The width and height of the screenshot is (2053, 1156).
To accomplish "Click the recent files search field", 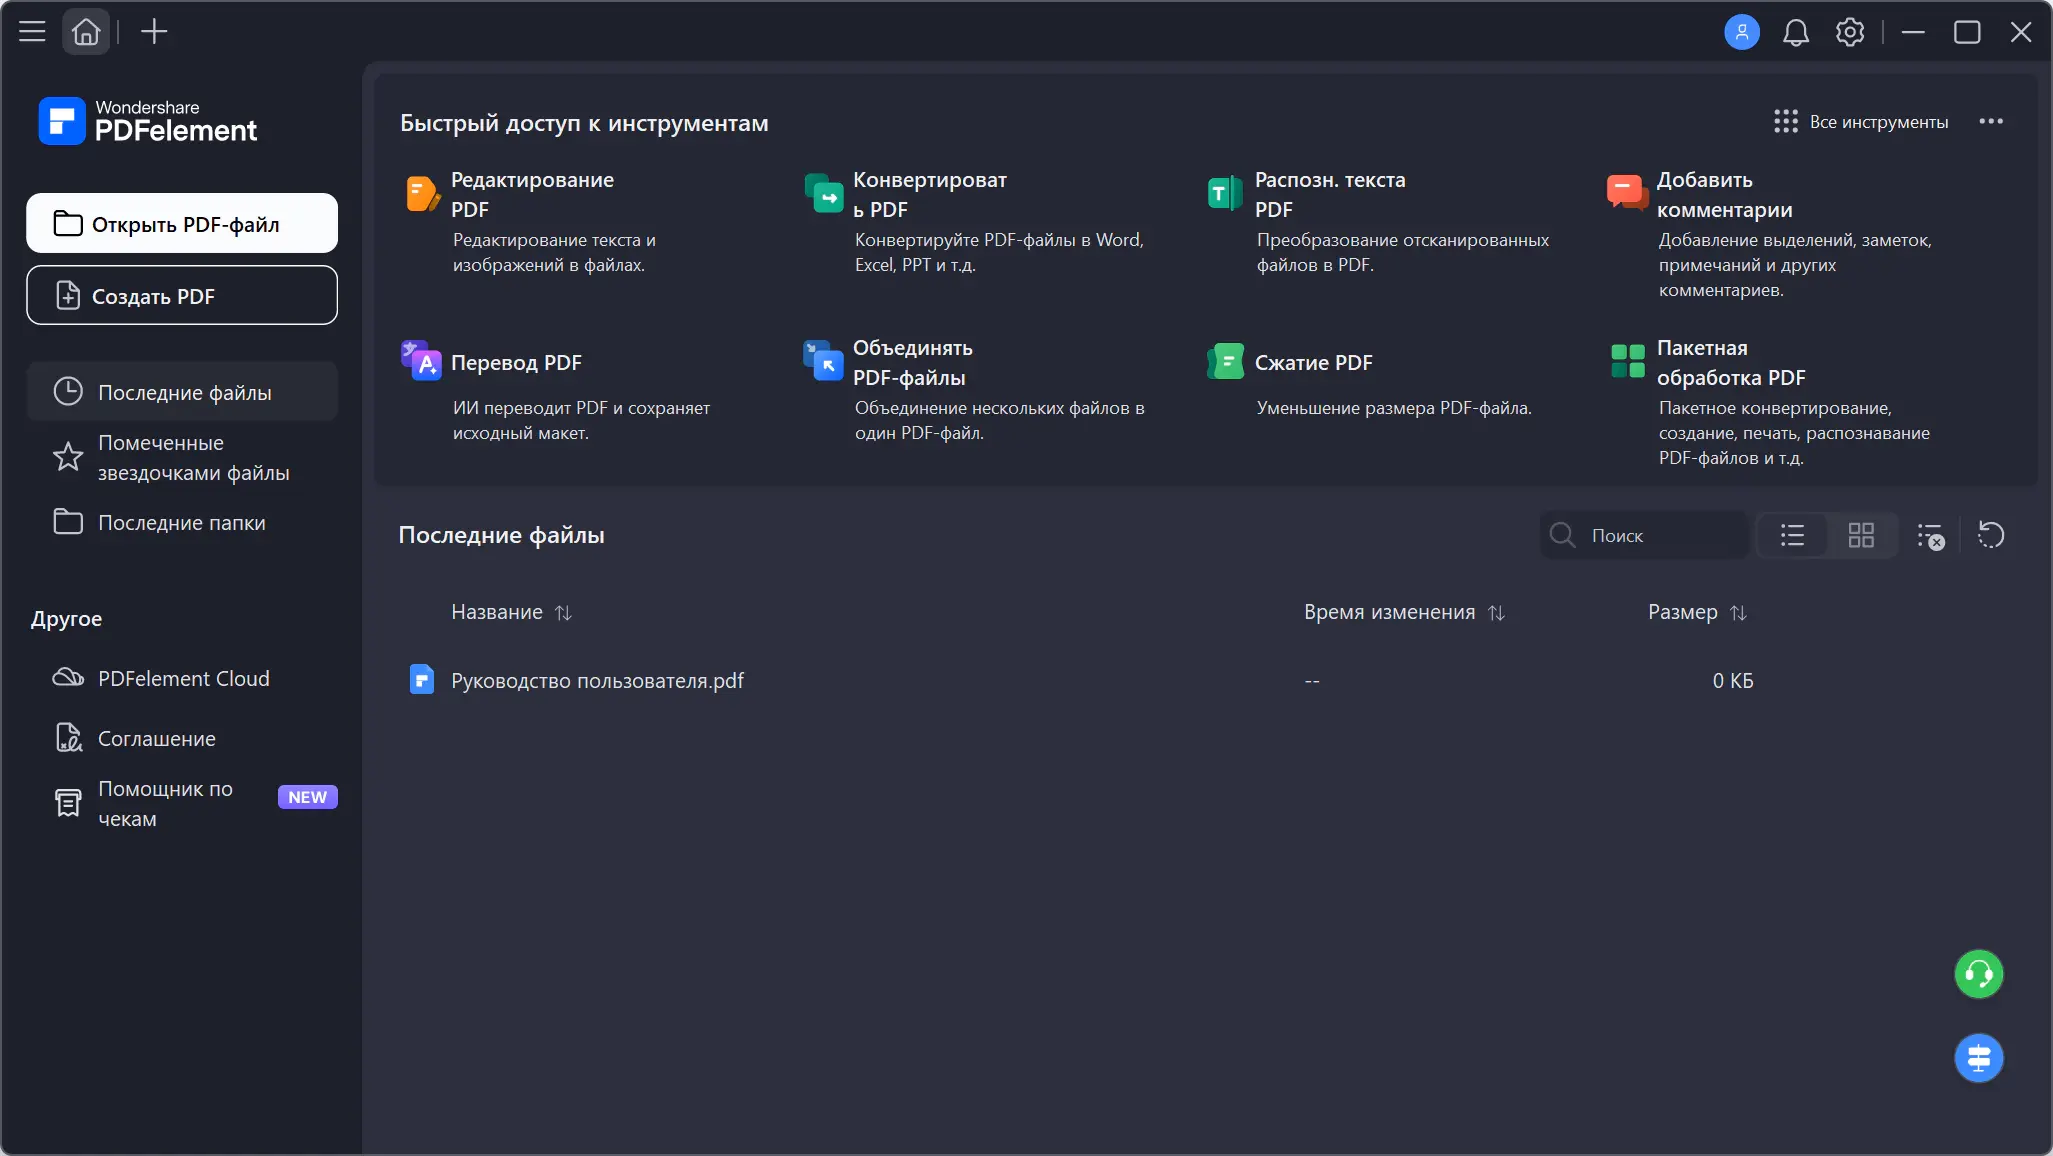I will [x=1660, y=536].
